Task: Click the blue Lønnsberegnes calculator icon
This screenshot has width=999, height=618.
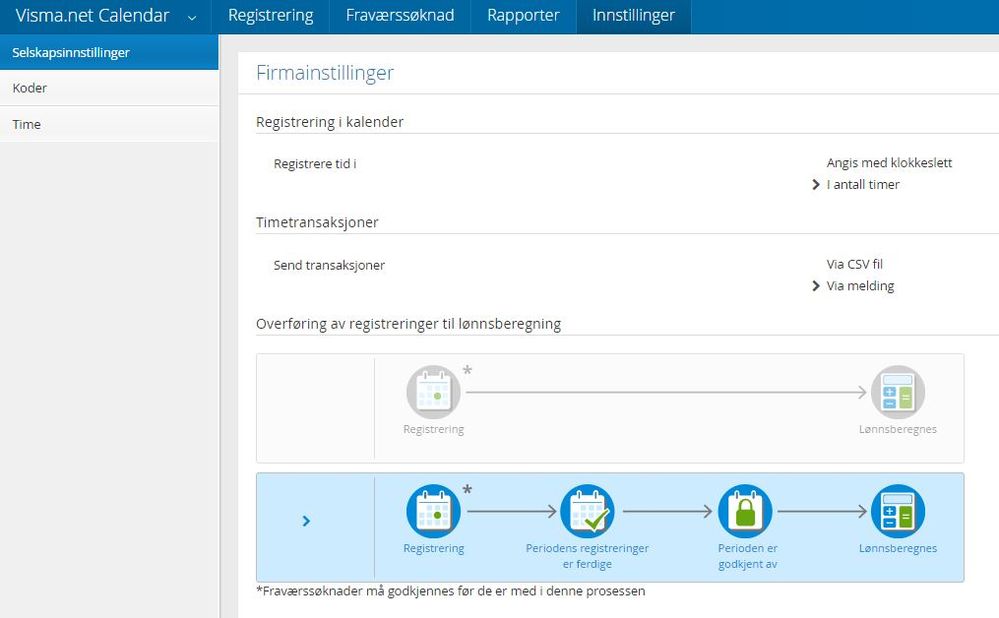Action: coord(898,511)
